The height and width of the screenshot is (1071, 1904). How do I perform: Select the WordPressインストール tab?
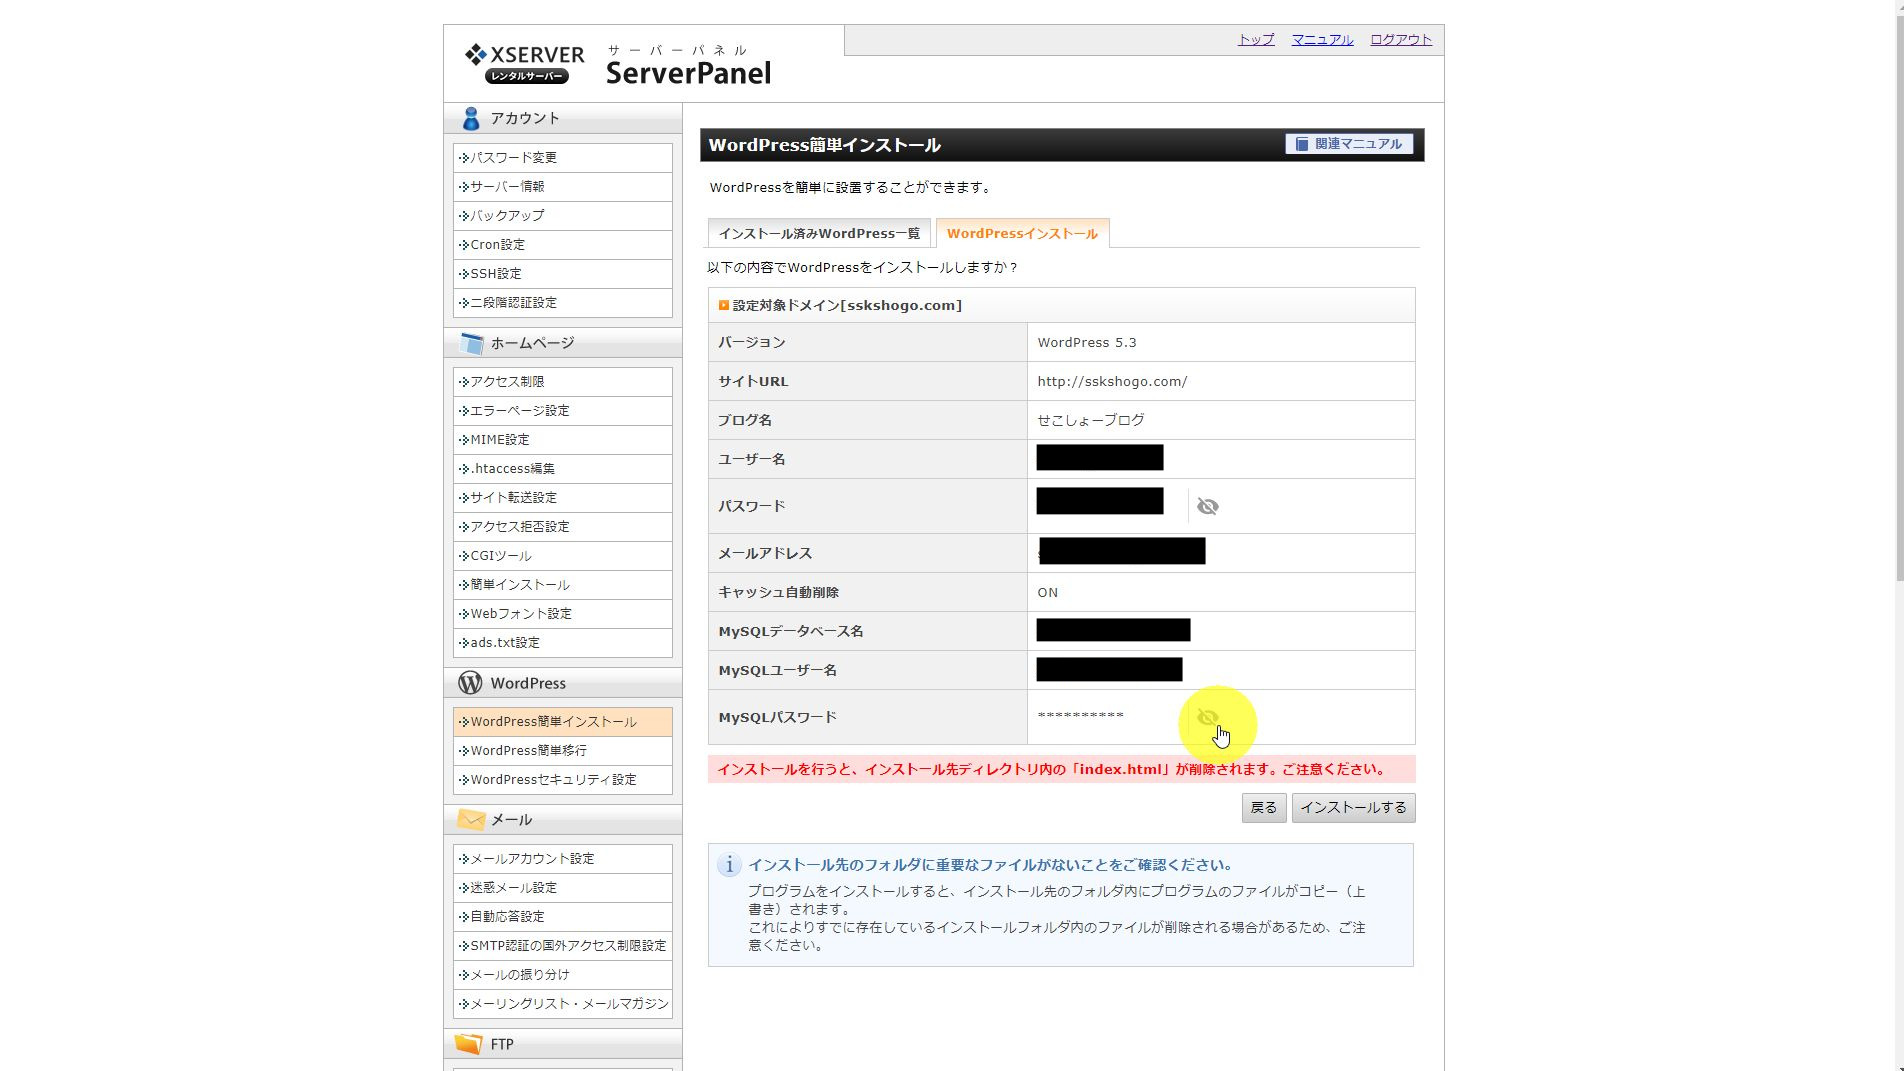tap(1021, 234)
